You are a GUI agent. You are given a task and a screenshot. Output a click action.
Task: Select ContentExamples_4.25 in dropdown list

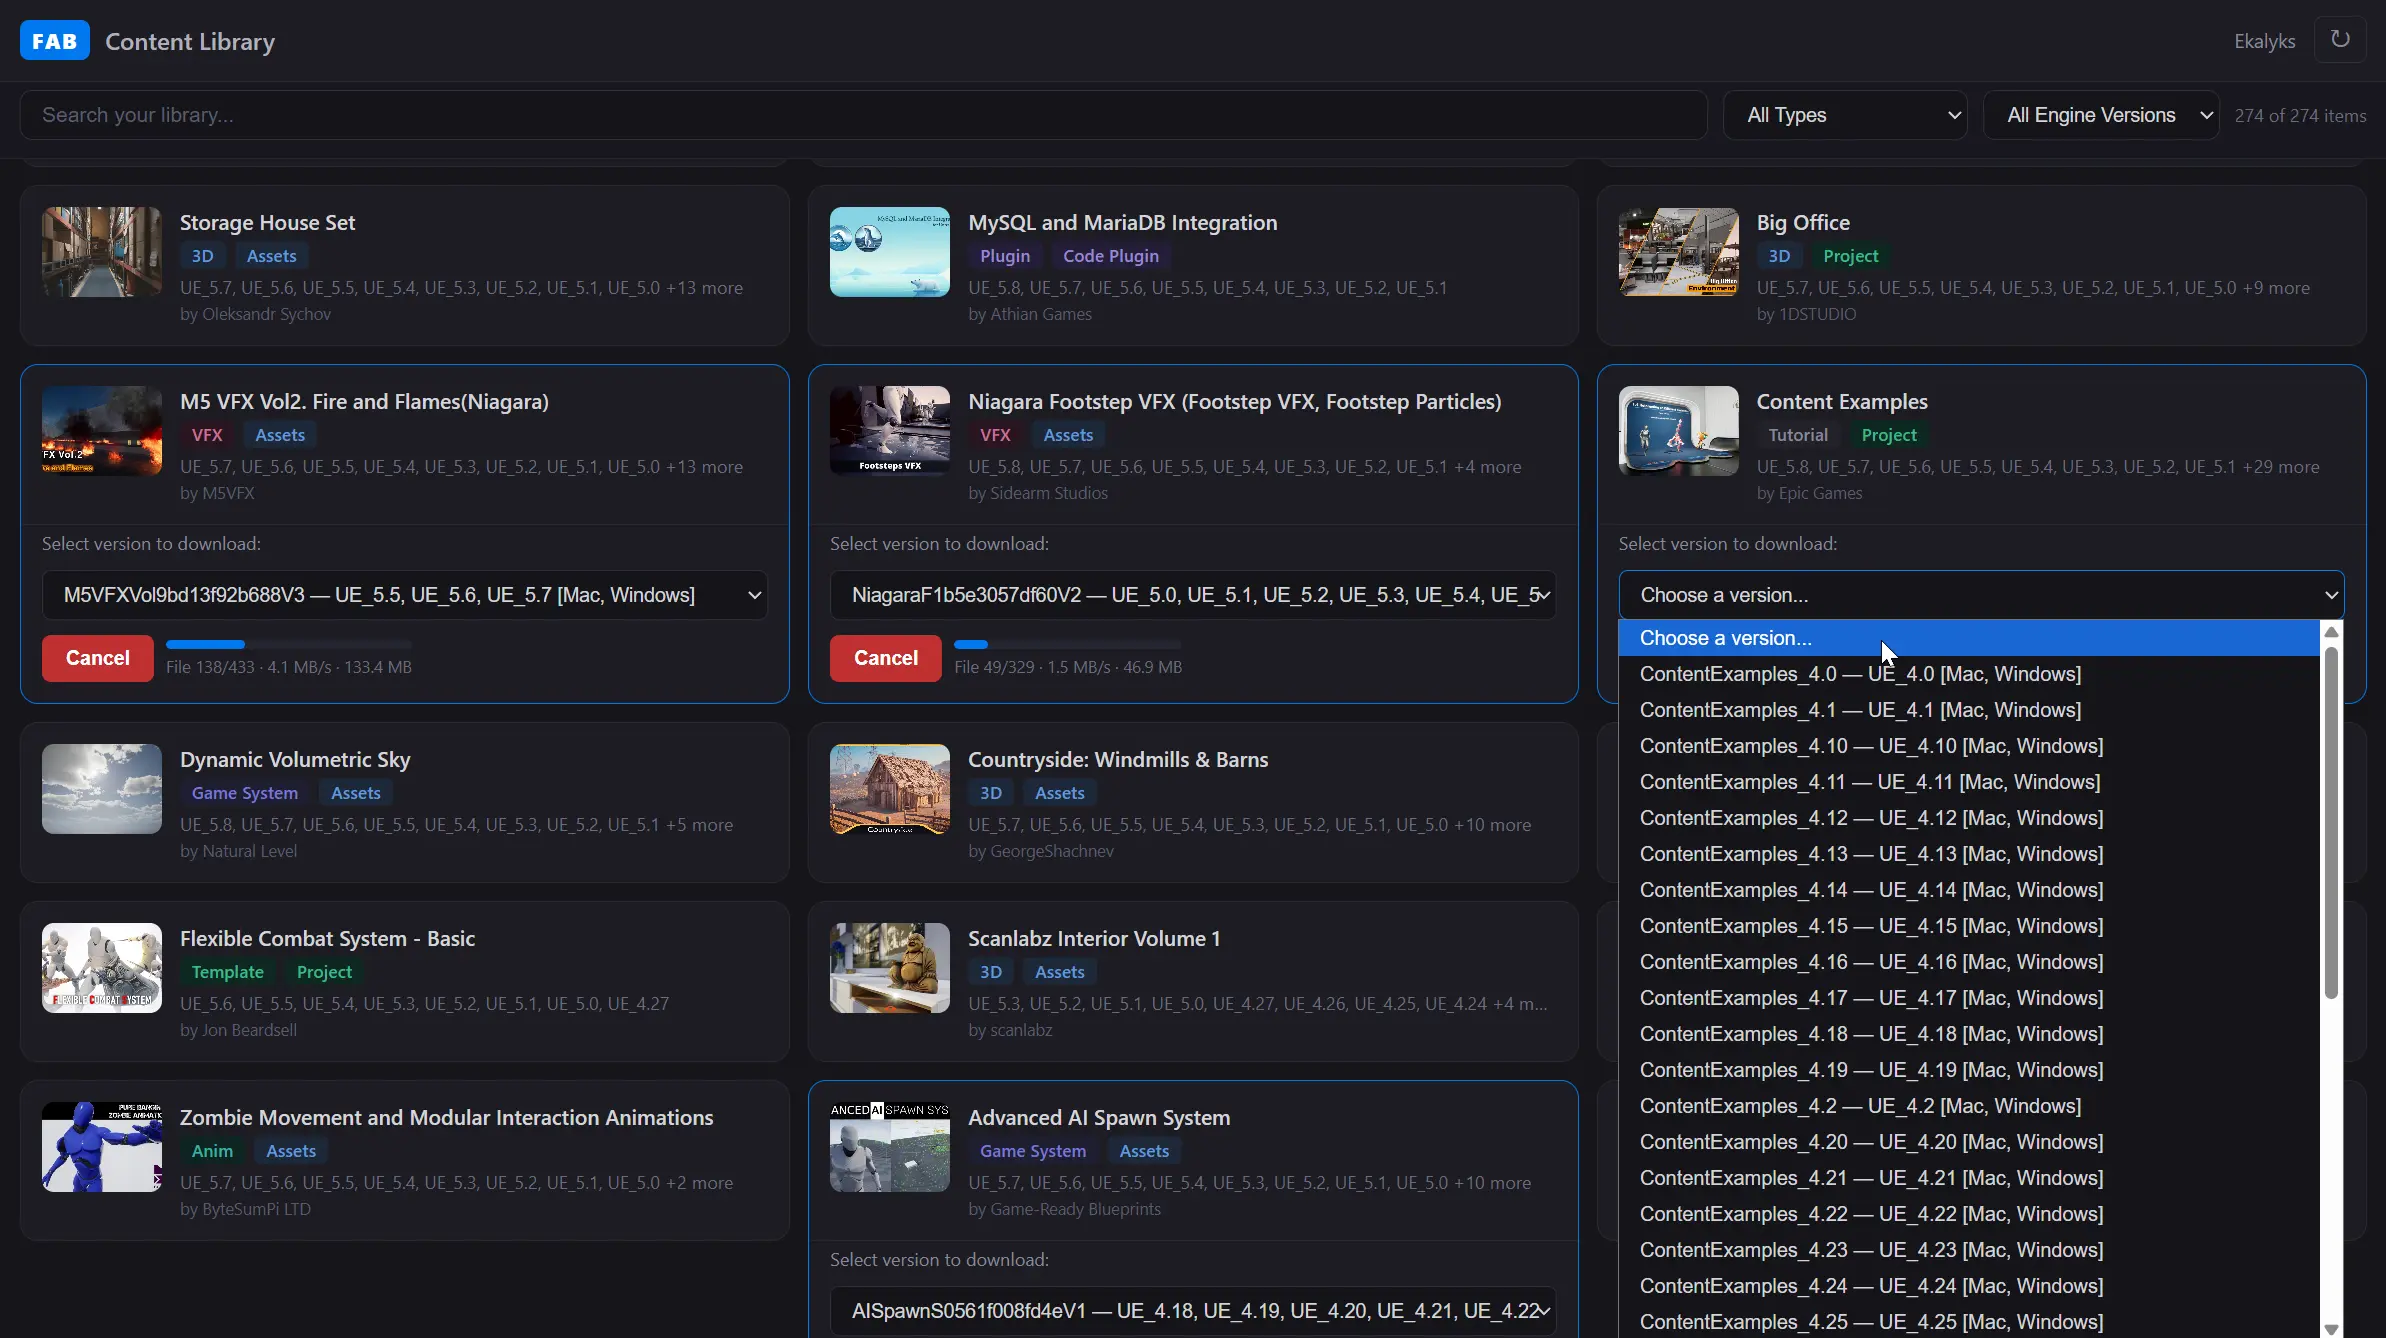point(1969,1321)
